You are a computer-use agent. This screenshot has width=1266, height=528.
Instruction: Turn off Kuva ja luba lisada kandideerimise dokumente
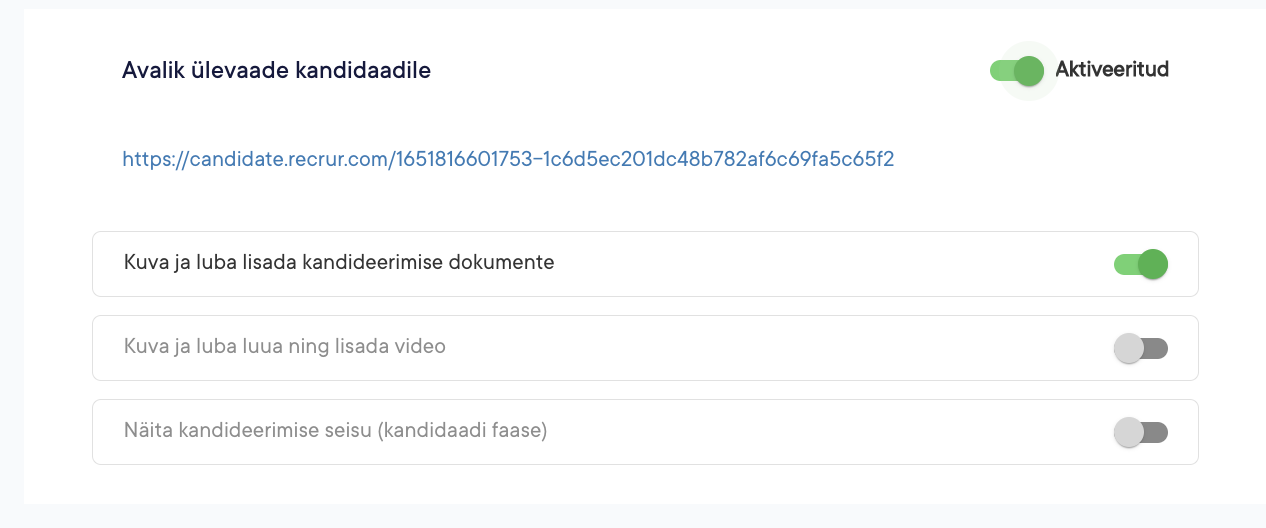coord(1141,264)
